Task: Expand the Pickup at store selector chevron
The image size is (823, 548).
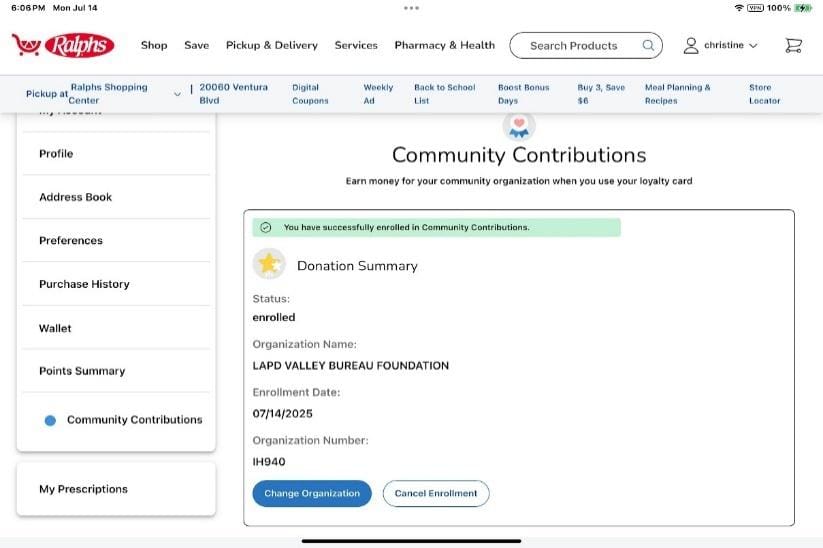Action: [177, 94]
